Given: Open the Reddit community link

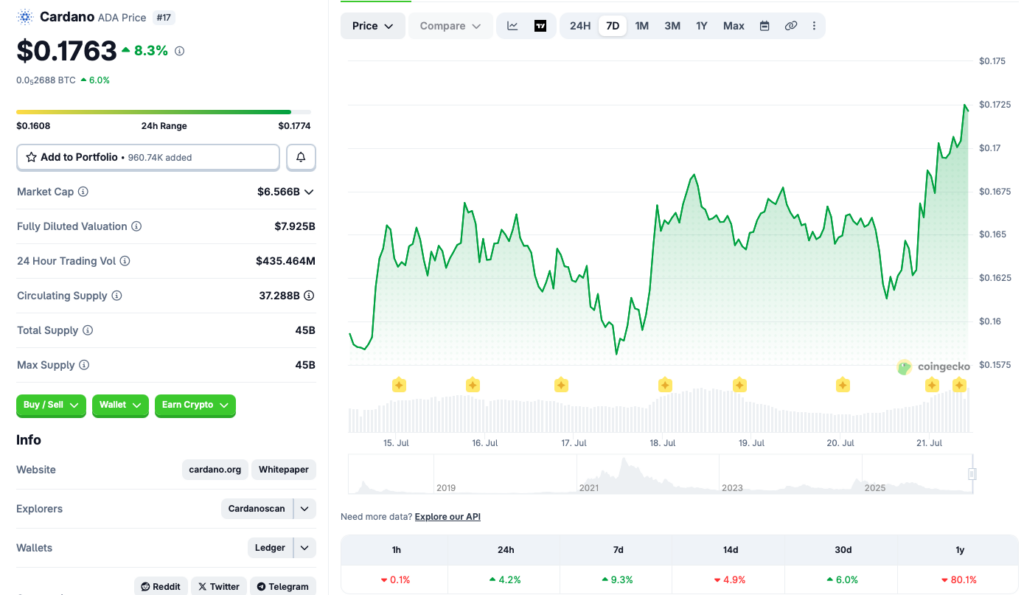Looking at the screenshot, I should pyautogui.click(x=161, y=587).
